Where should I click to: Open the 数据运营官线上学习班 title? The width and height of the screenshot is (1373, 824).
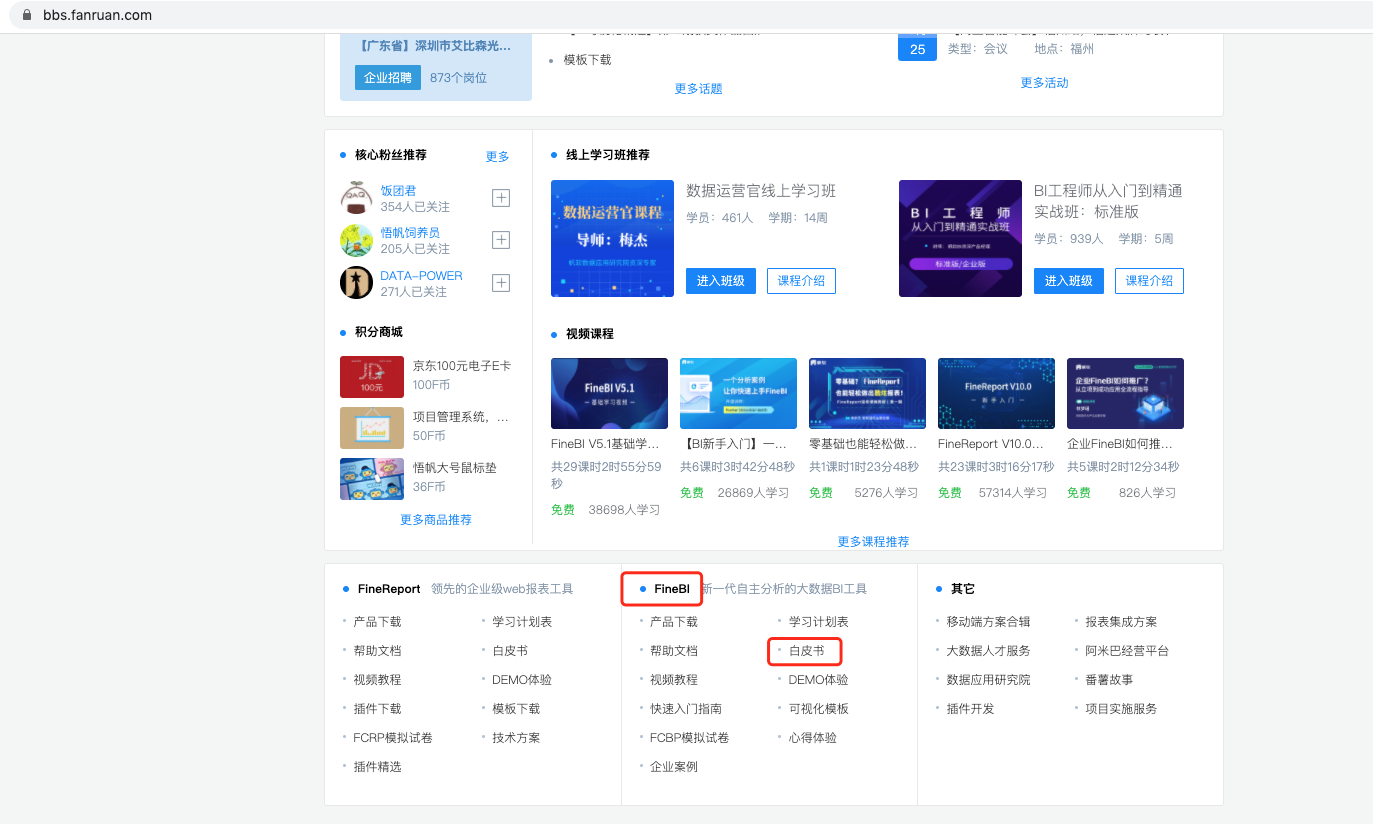[x=761, y=191]
